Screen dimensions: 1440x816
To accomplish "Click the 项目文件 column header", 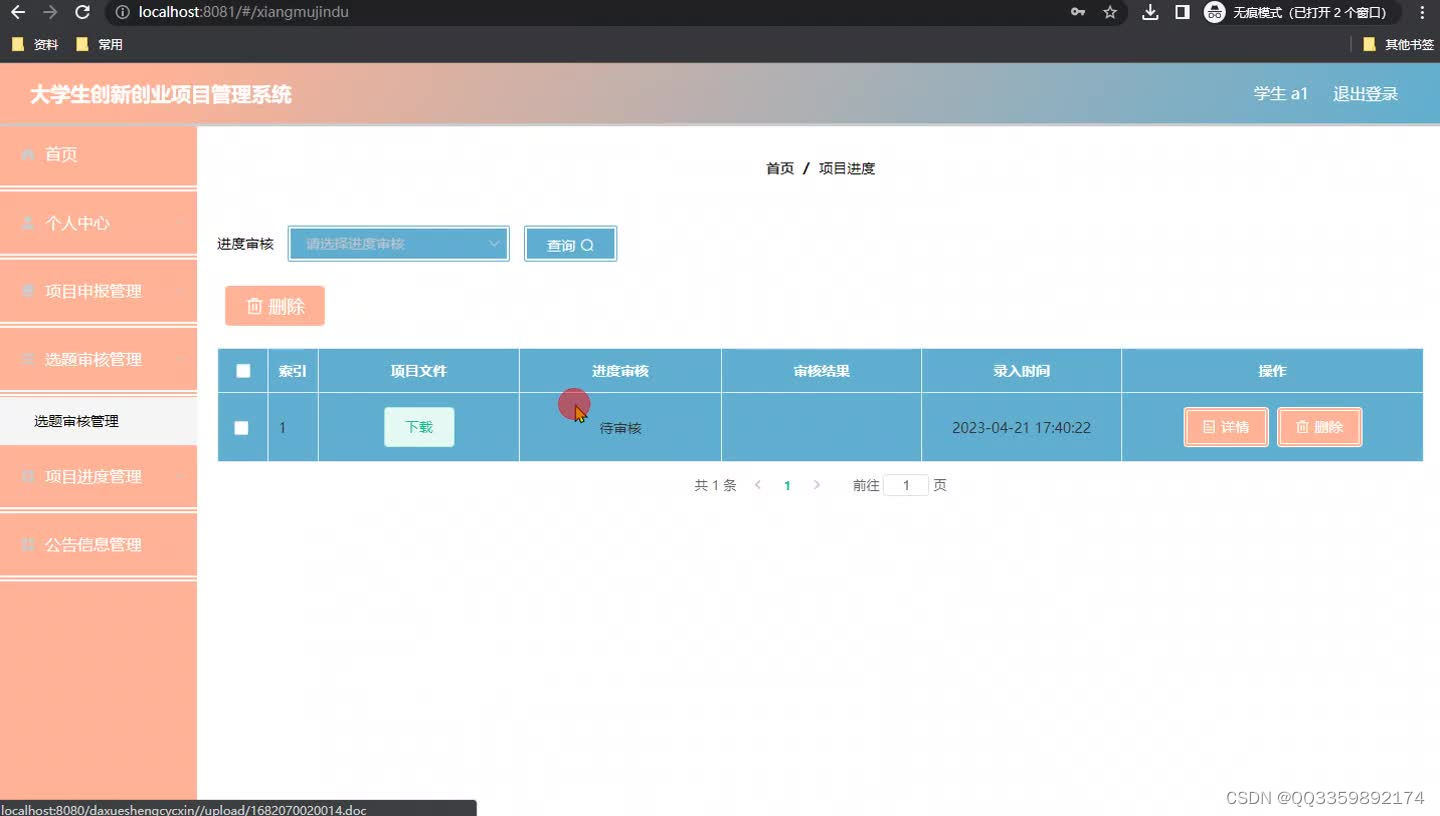I will pyautogui.click(x=418, y=371).
